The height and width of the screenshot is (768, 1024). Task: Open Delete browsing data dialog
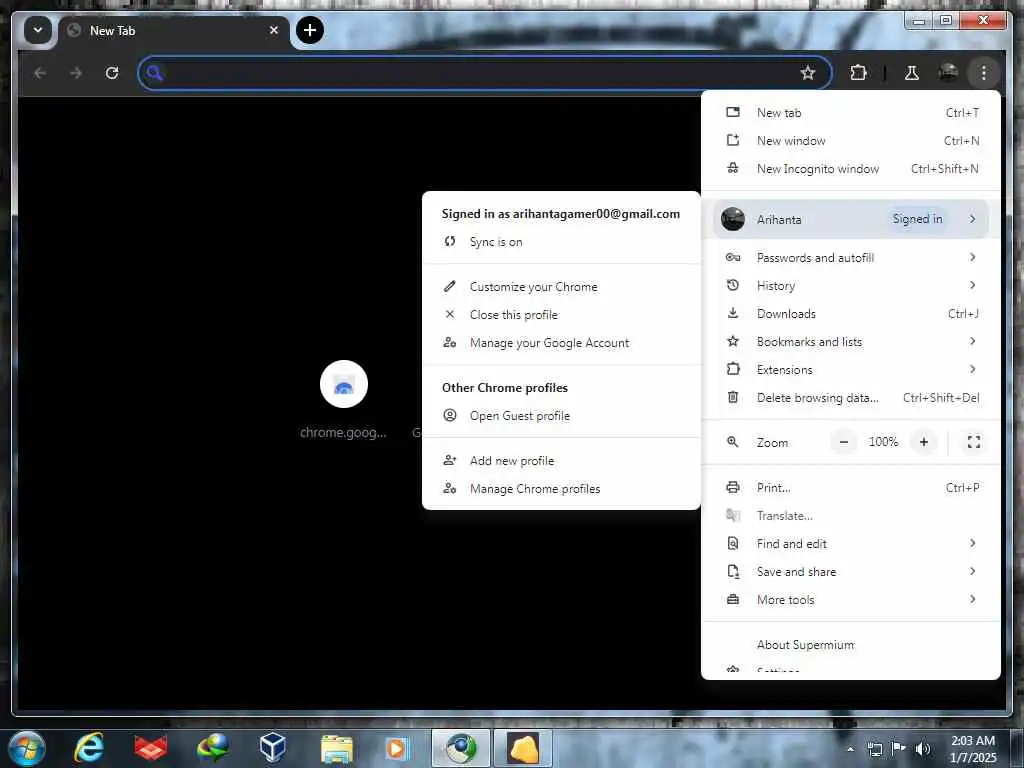click(x=851, y=398)
